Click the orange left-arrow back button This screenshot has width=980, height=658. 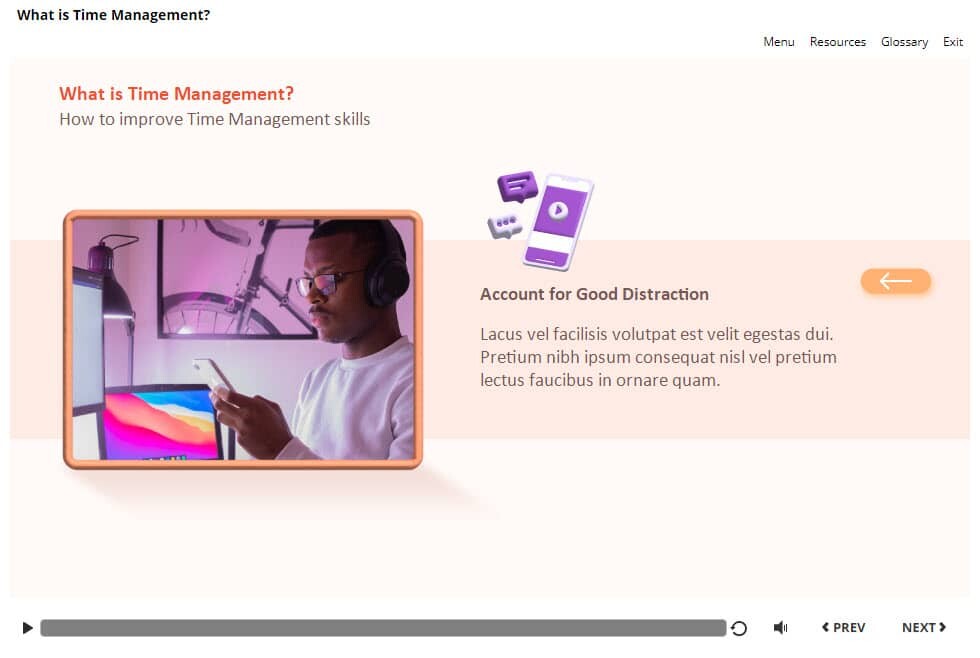point(895,282)
